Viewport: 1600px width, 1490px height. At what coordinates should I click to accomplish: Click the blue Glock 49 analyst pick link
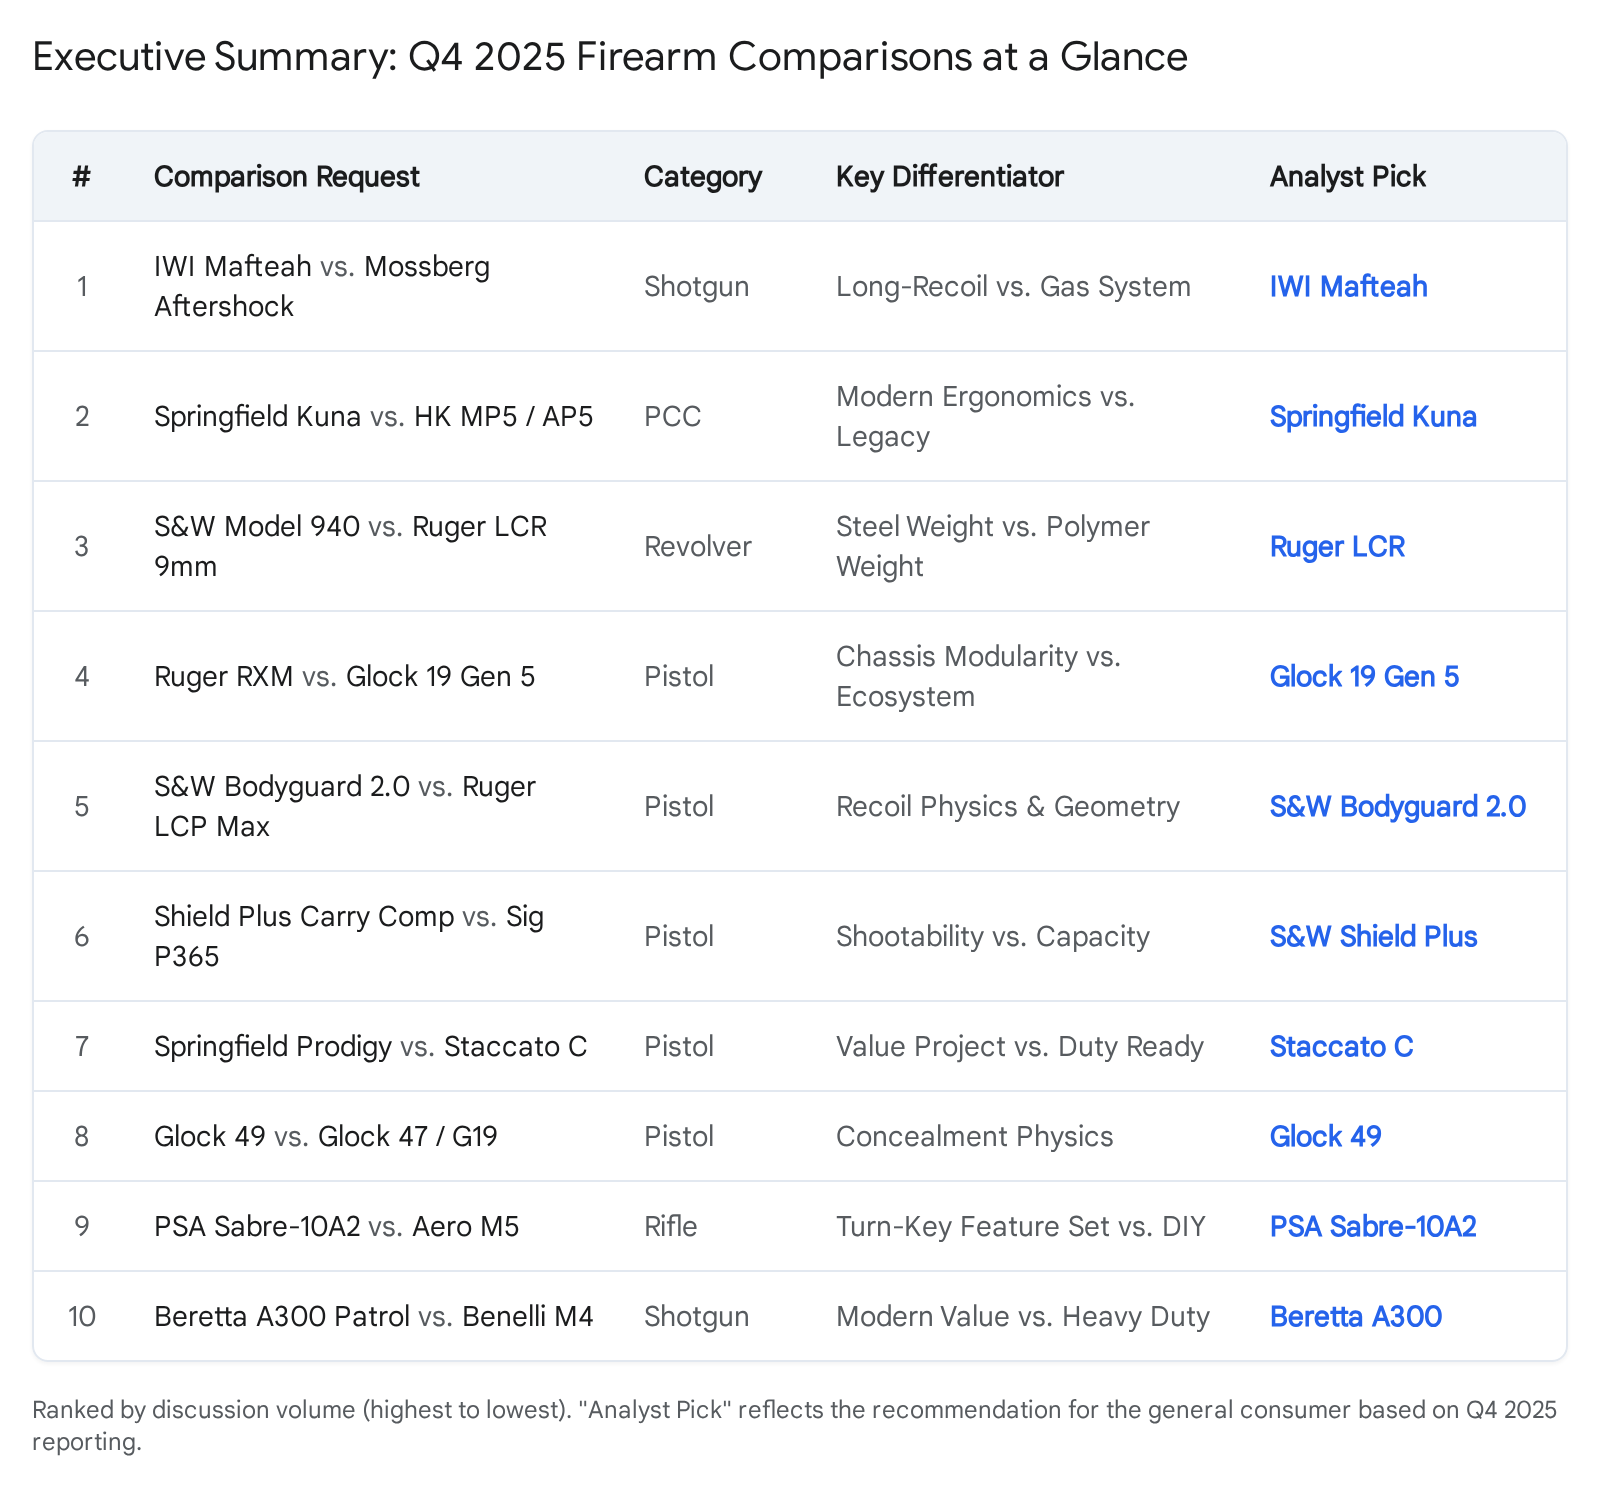click(1325, 1137)
